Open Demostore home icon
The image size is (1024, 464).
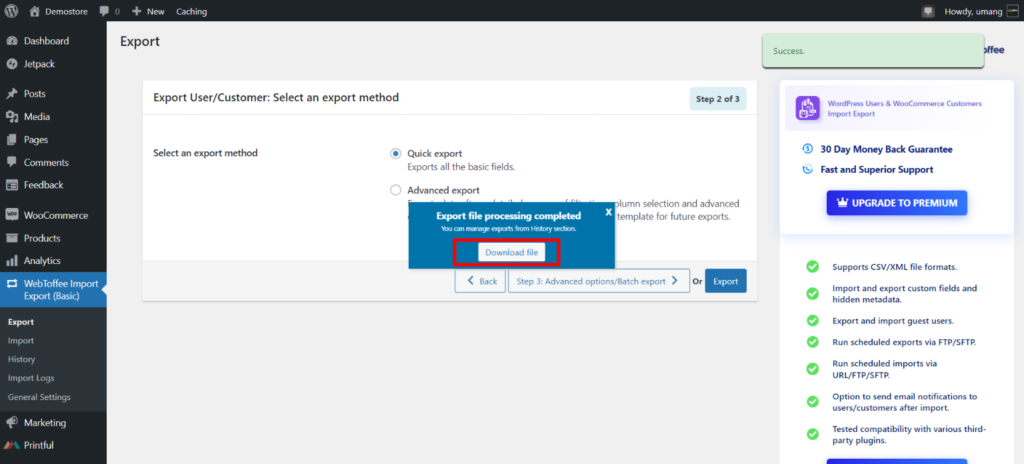(x=35, y=11)
